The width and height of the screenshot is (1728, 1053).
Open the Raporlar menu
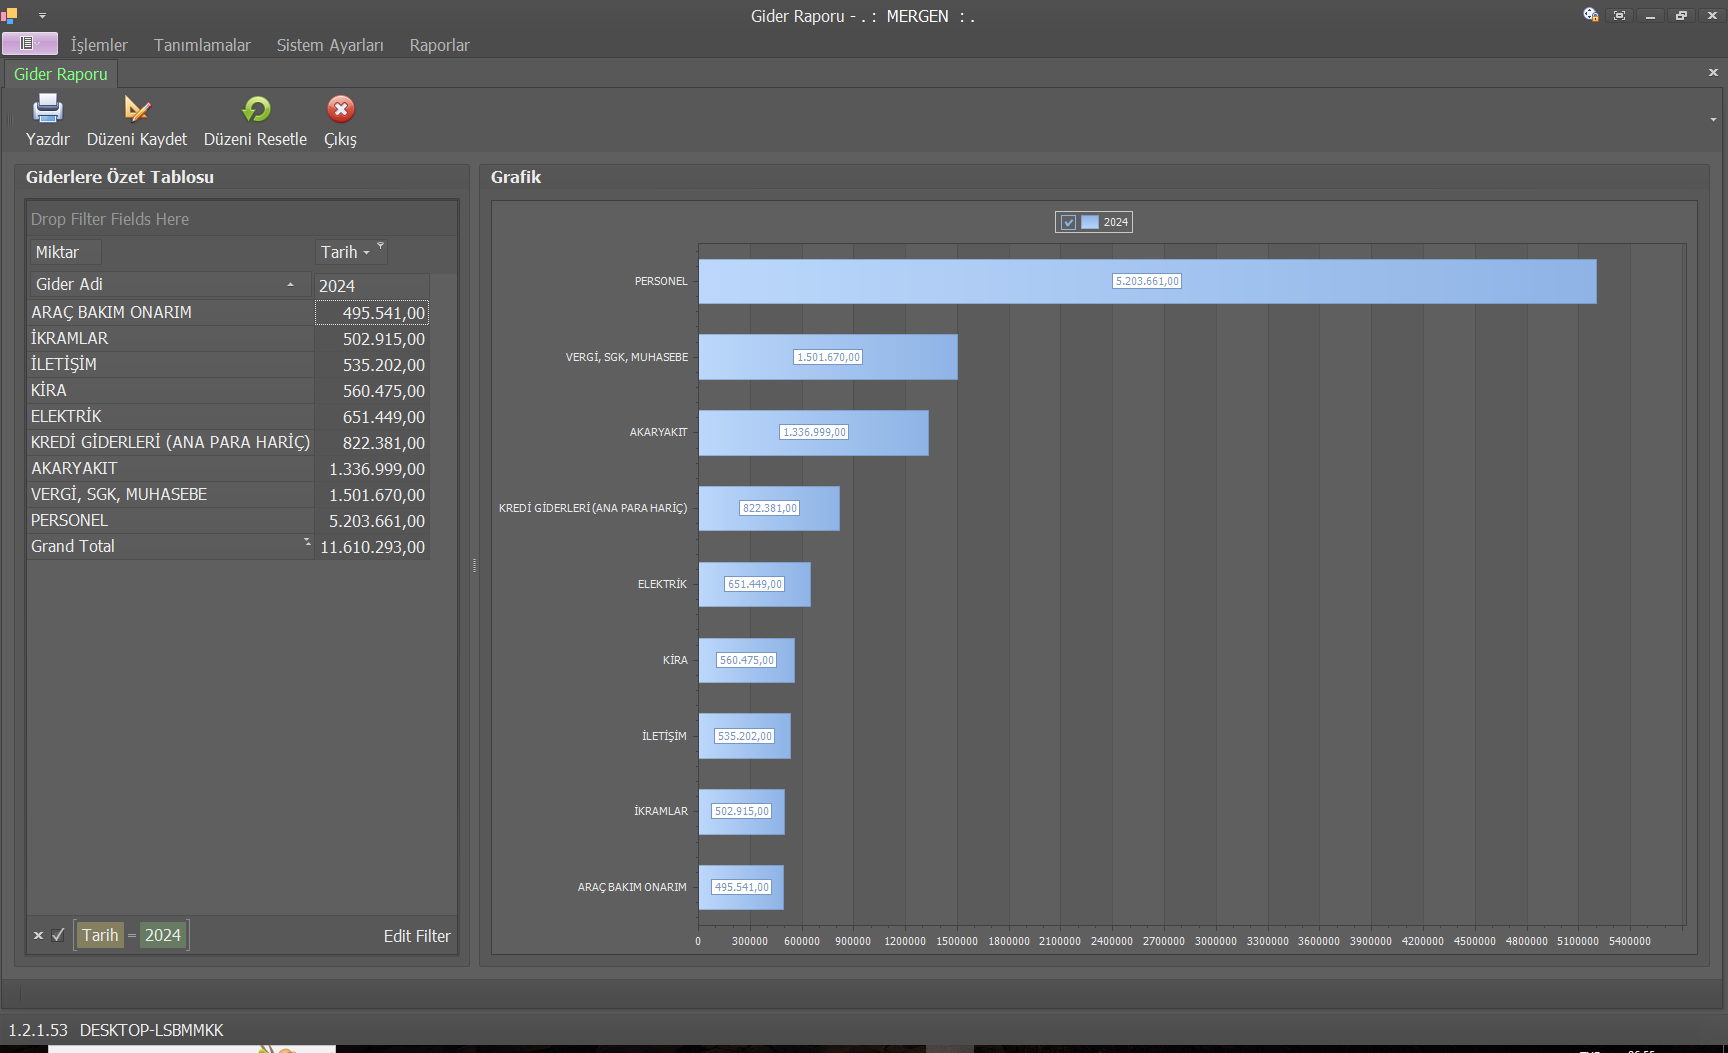click(439, 45)
